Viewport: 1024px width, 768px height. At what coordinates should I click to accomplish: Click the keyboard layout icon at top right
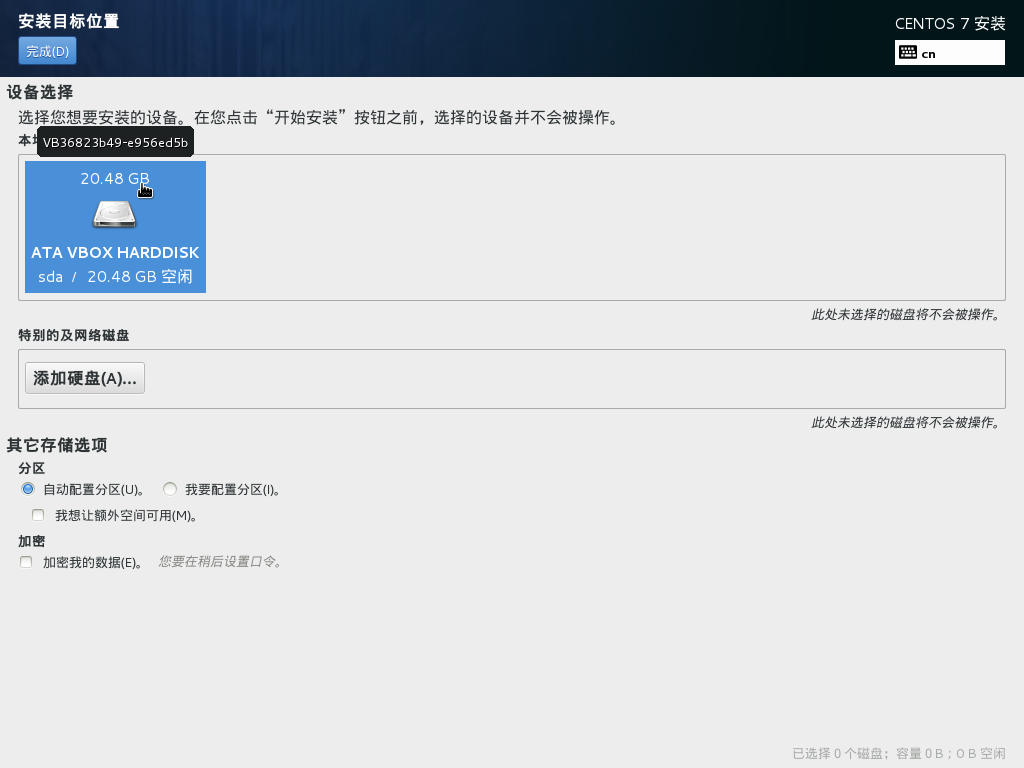(906, 52)
